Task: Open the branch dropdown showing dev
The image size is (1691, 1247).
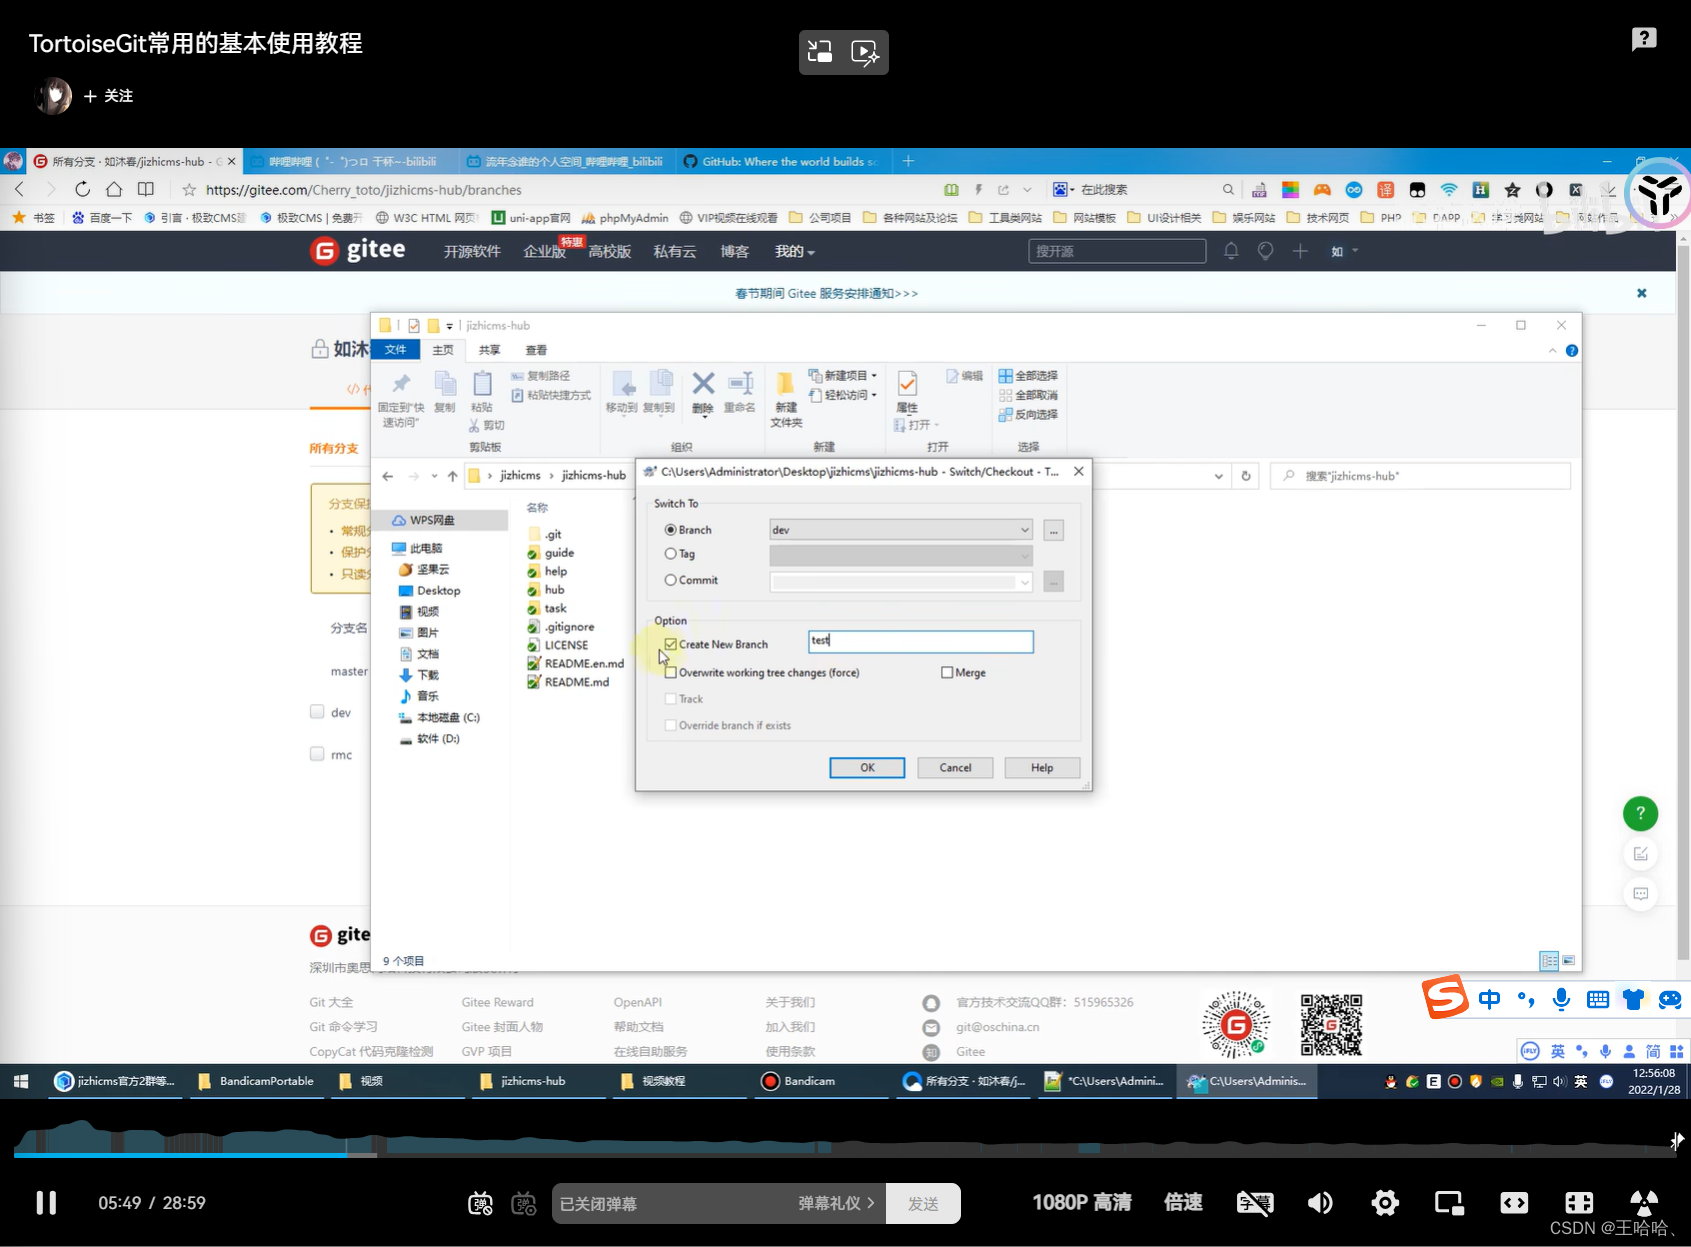Action: [x=900, y=530]
